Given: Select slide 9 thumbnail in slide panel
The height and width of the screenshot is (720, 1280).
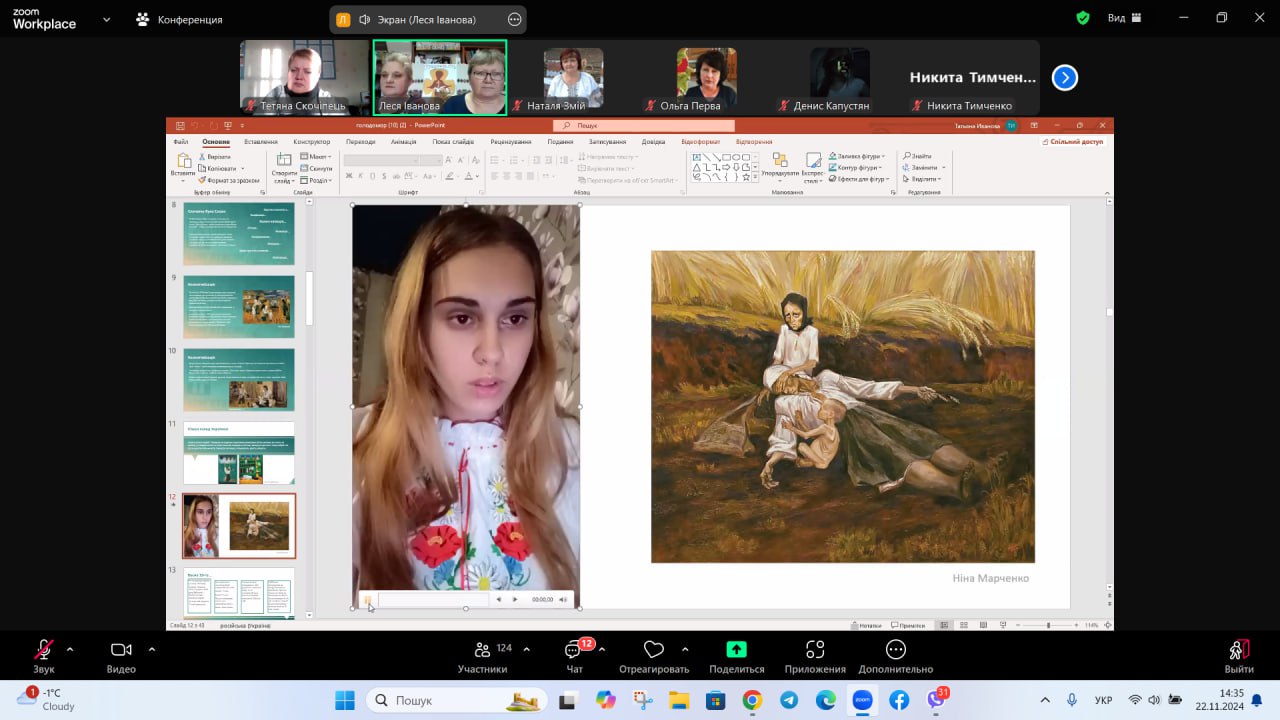Looking at the screenshot, I should [239, 306].
